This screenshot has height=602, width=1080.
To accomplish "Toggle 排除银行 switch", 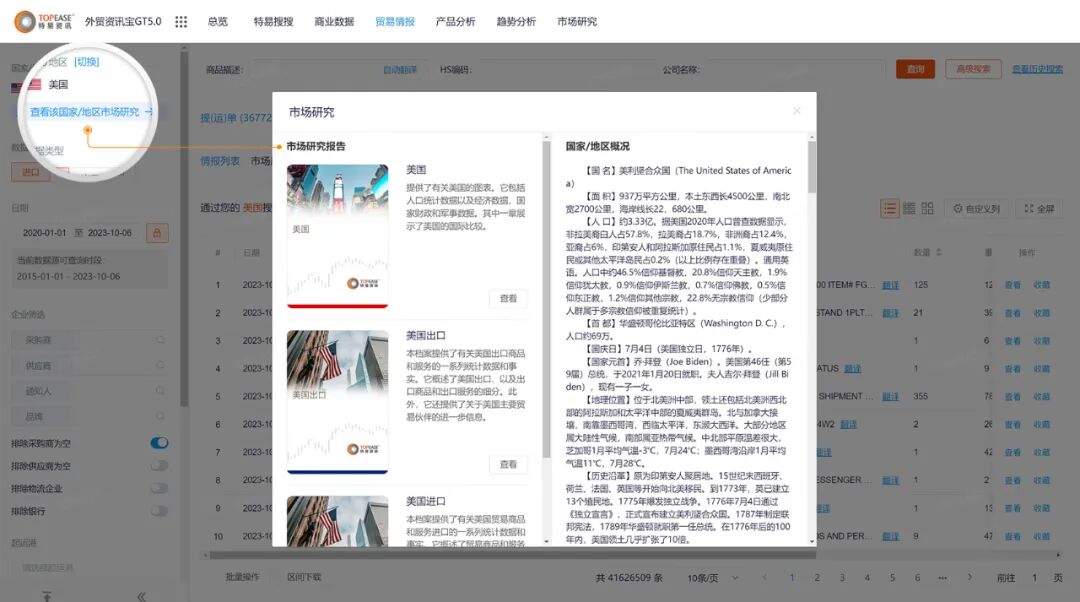I will (159, 511).
